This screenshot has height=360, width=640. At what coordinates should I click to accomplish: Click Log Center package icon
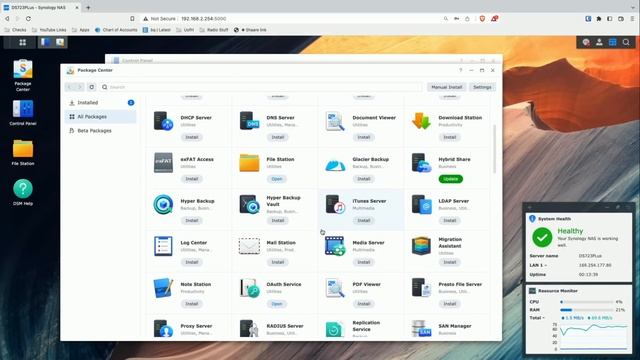[163, 246]
